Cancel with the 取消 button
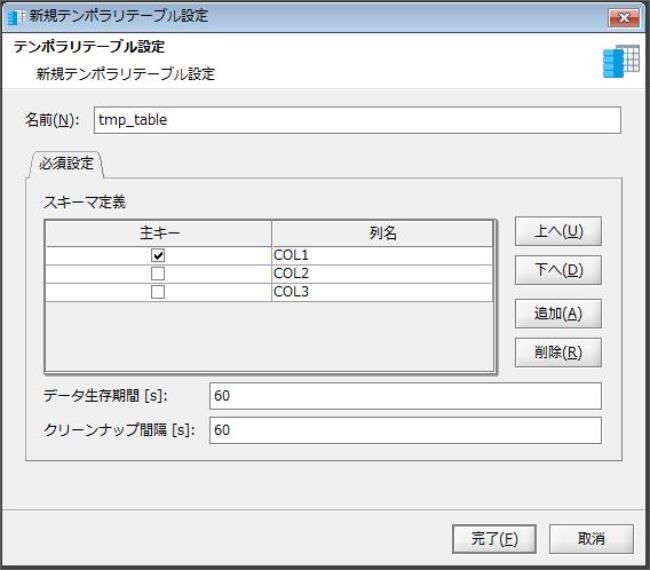Image resolution: width=650 pixels, height=570 pixels. 591,538
